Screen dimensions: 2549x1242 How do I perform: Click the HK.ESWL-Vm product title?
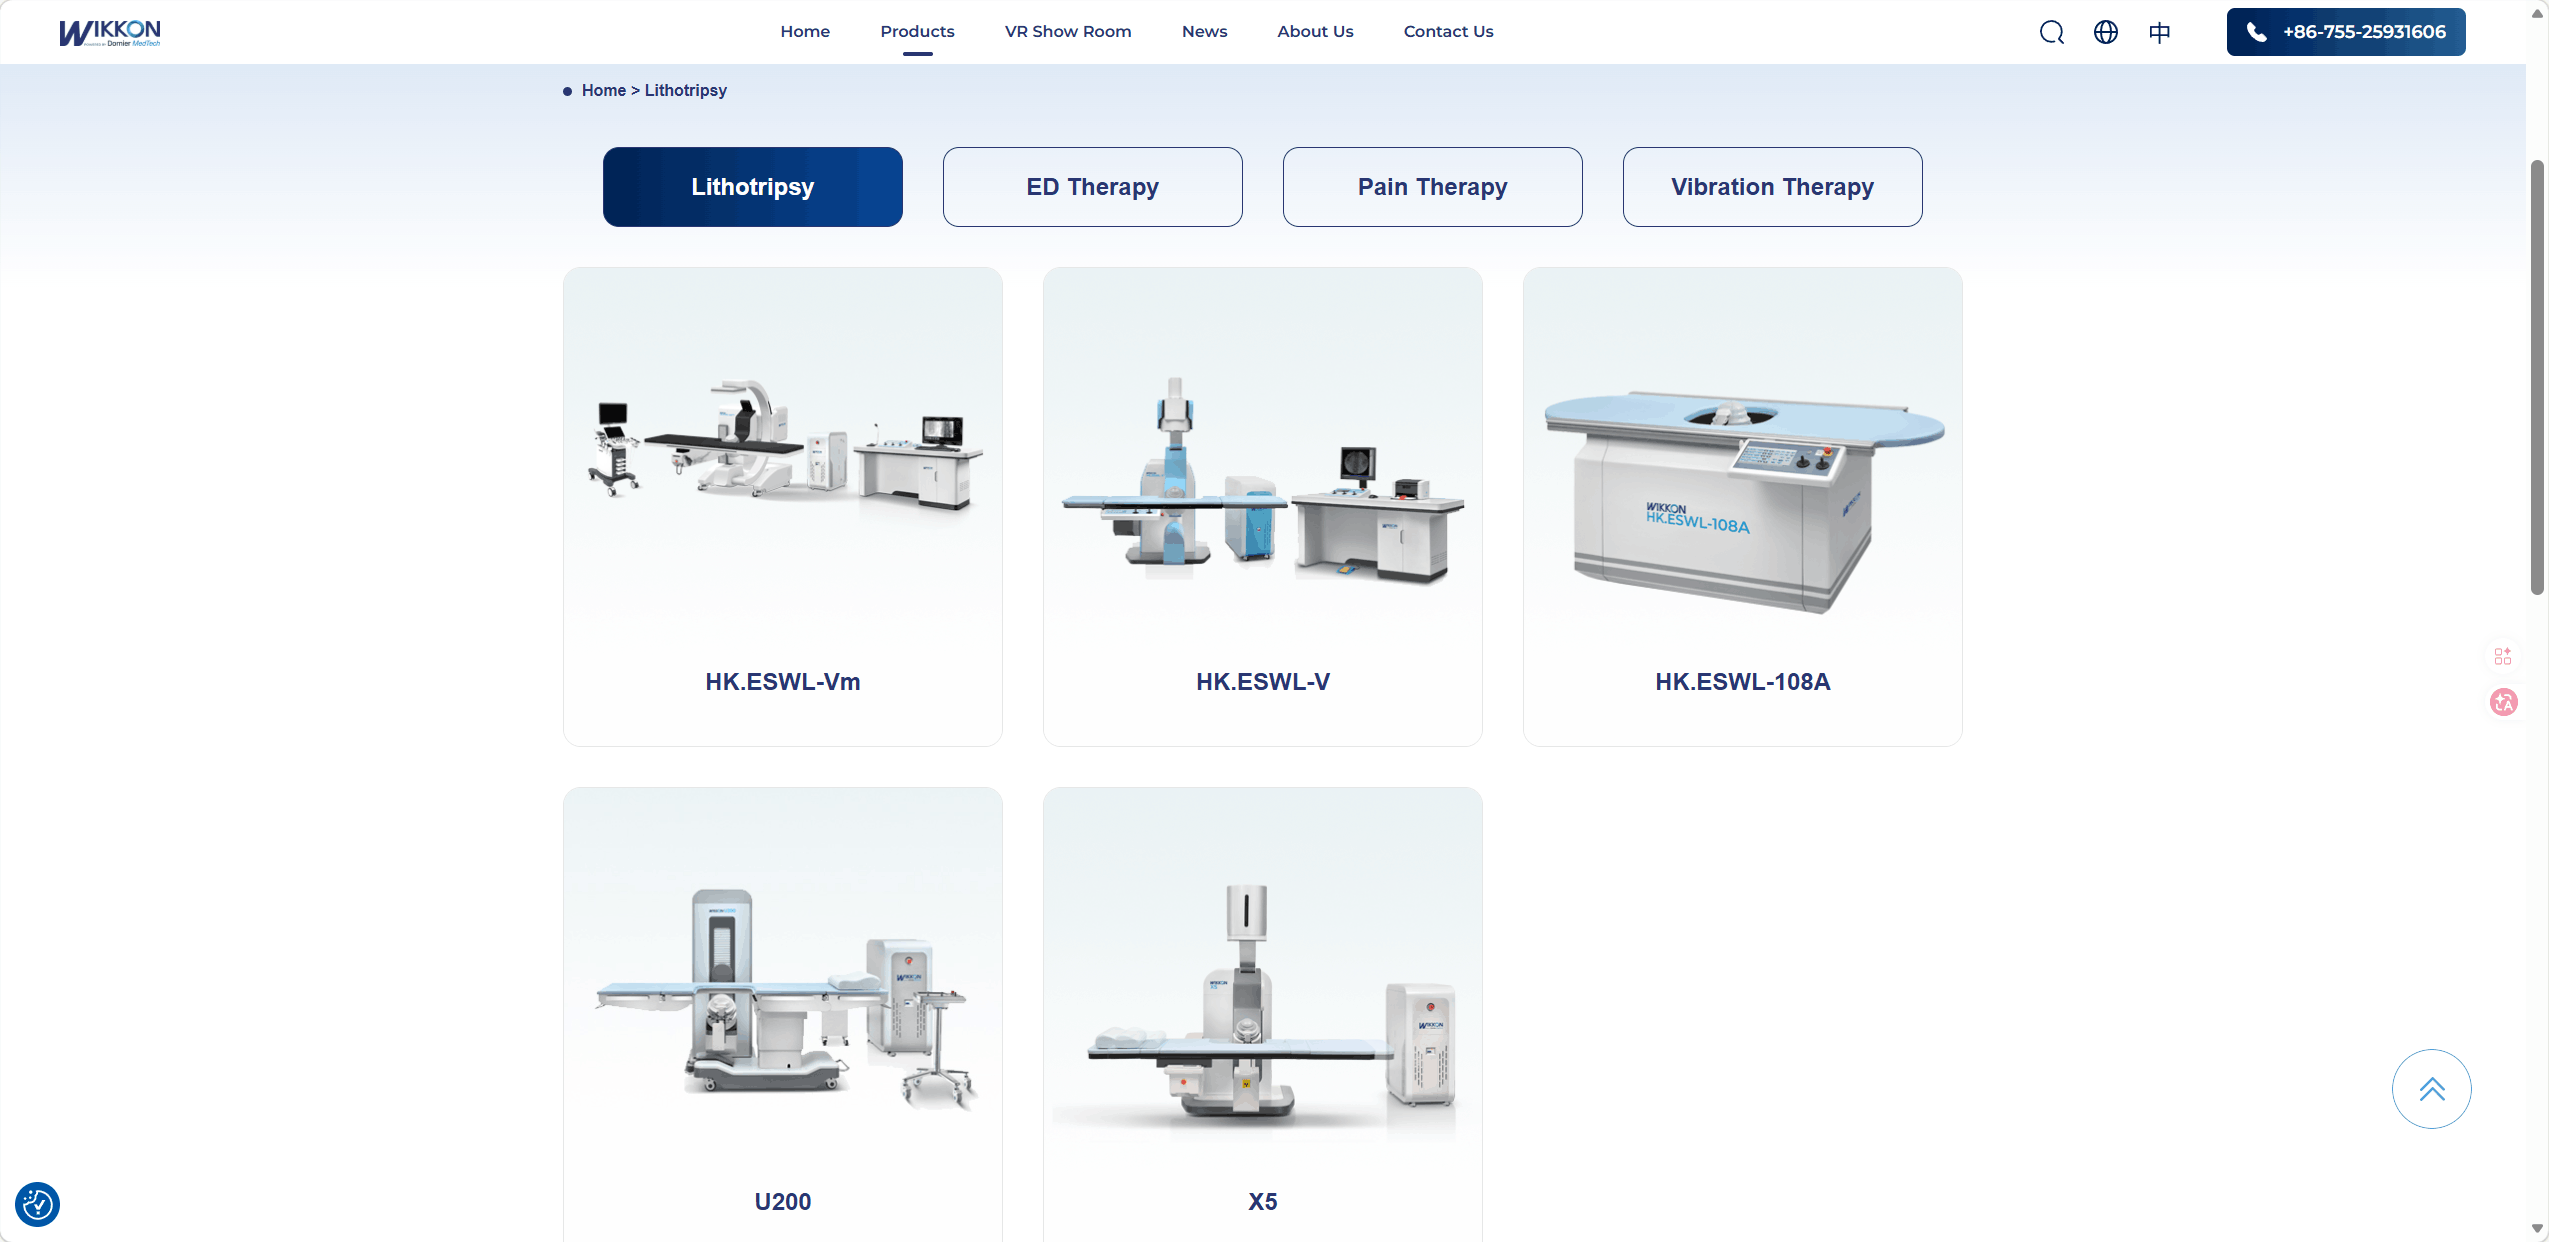(x=783, y=682)
